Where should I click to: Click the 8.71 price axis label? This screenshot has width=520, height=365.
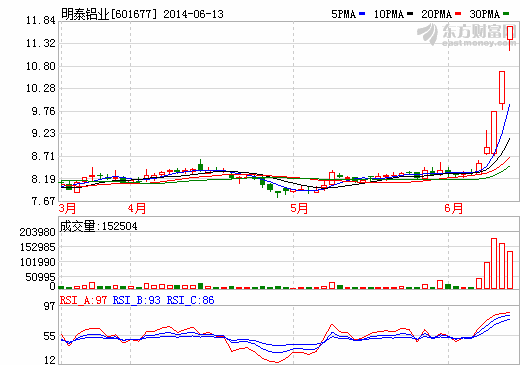(x=43, y=156)
